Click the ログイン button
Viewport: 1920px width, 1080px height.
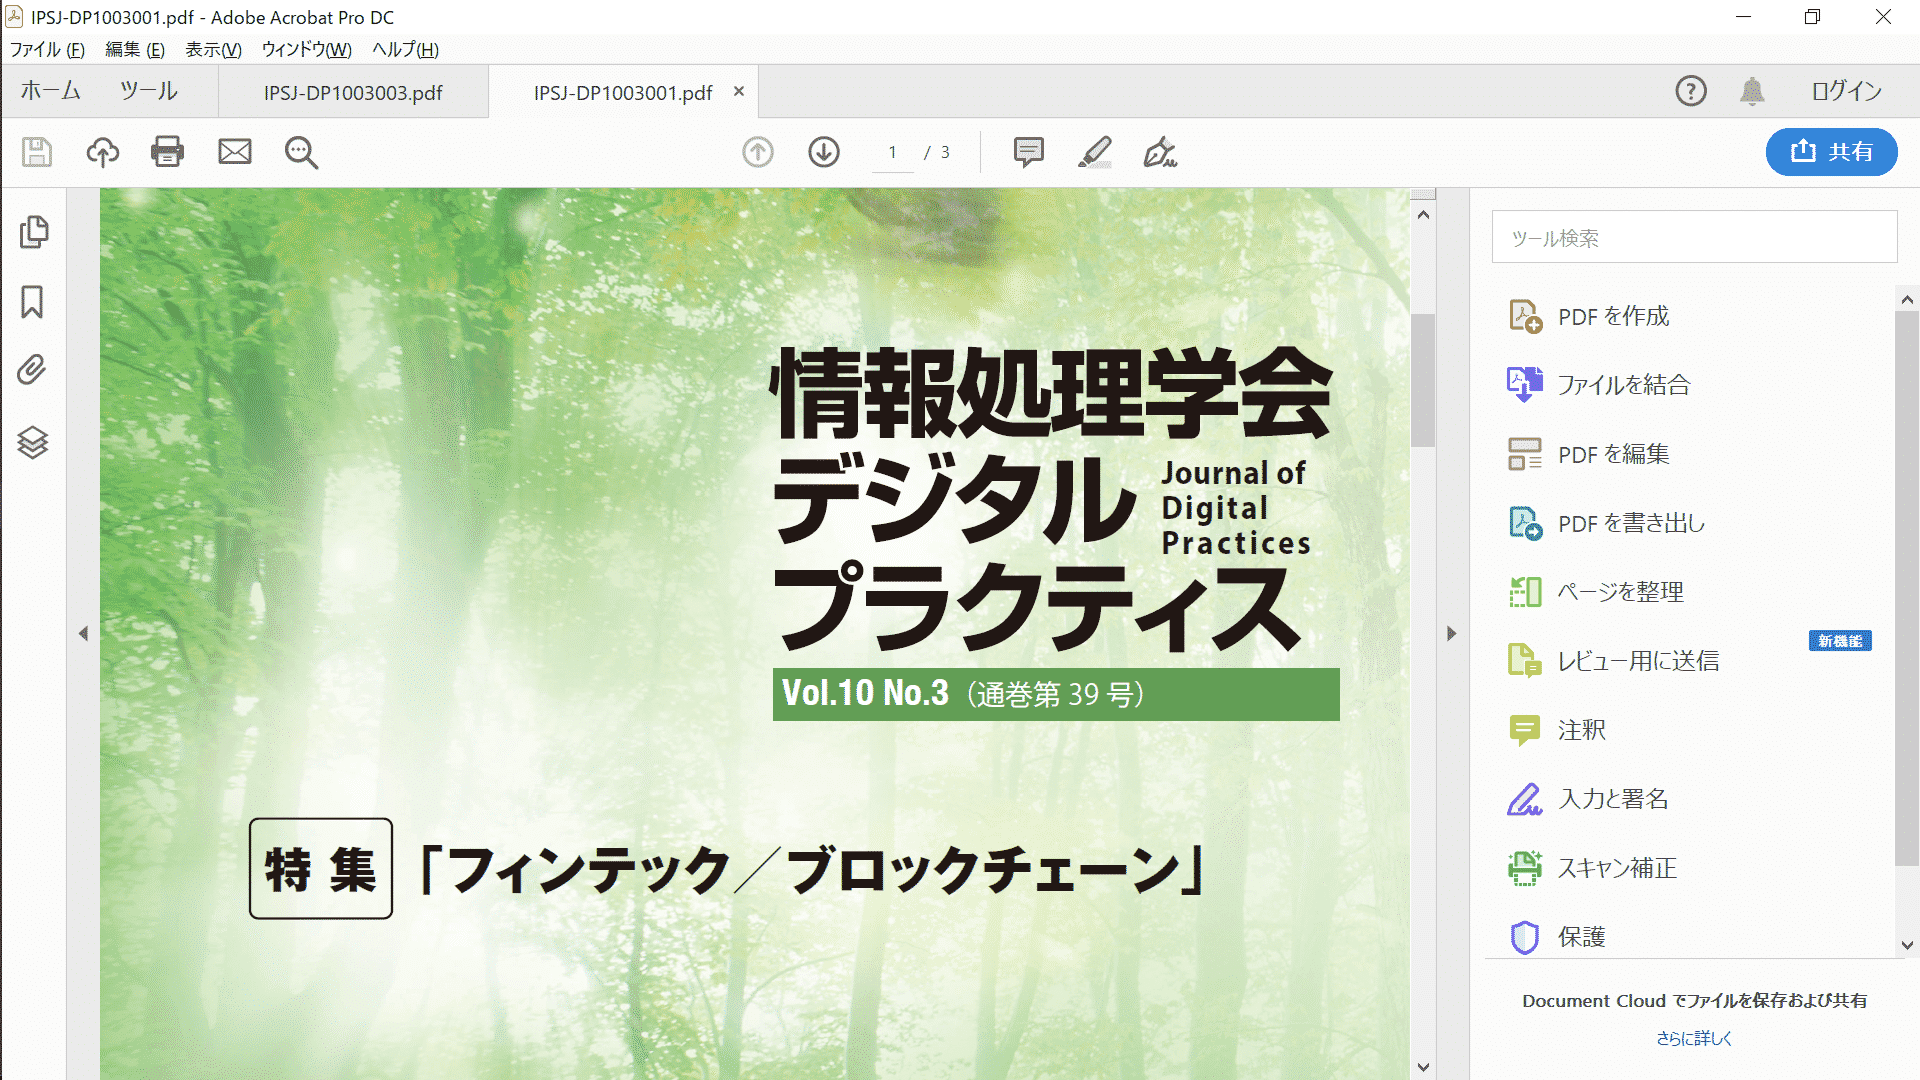pyautogui.click(x=1846, y=91)
